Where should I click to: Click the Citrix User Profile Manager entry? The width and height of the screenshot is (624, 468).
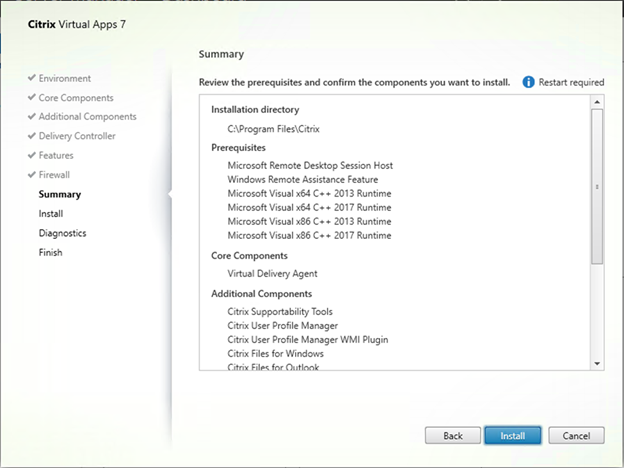click(283, 326)
